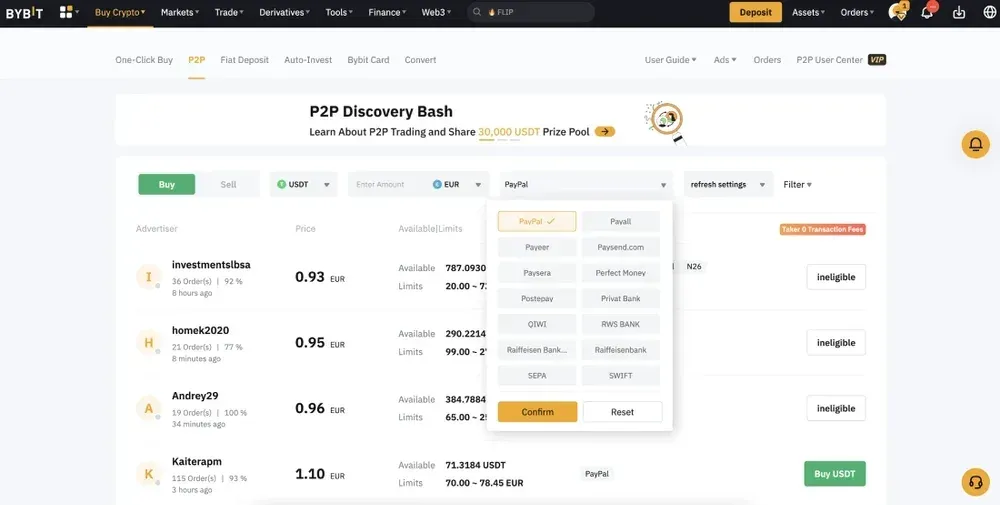This screenshot has height=505, width=1000.
Task: Click the banner arrow icon
Action: [x=605, y=131]
